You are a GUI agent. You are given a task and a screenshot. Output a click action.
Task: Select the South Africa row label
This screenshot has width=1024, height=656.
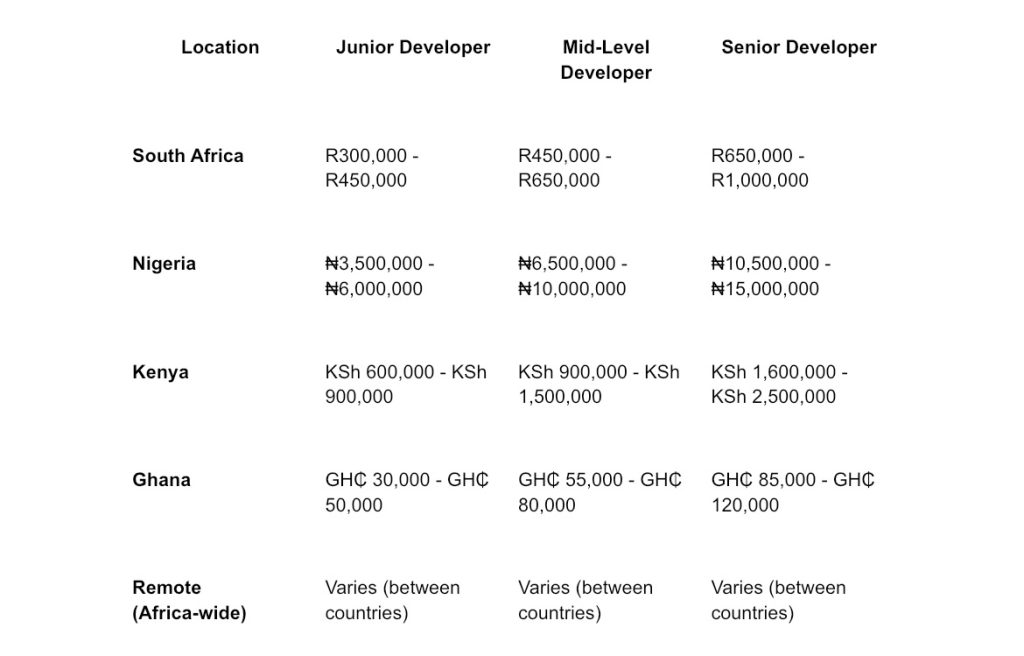[188, 156]
